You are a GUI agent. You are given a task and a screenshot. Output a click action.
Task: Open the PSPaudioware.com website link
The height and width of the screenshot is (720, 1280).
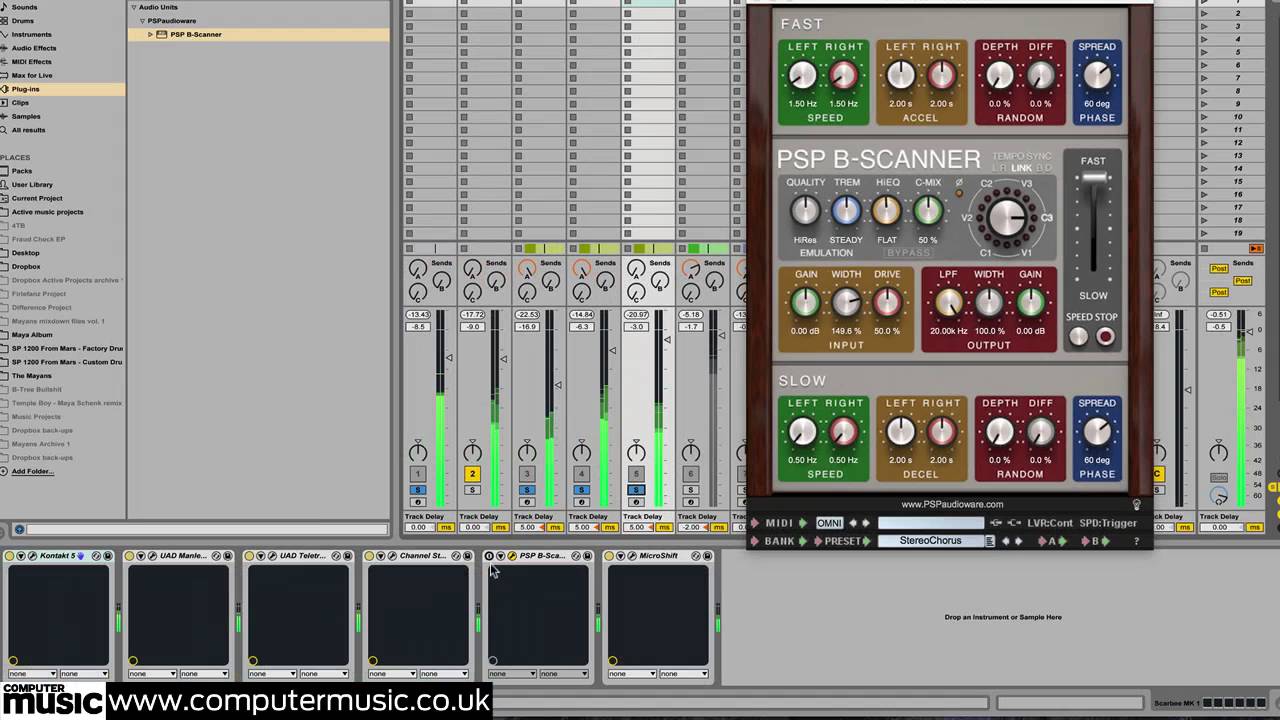tap(951, 504)
